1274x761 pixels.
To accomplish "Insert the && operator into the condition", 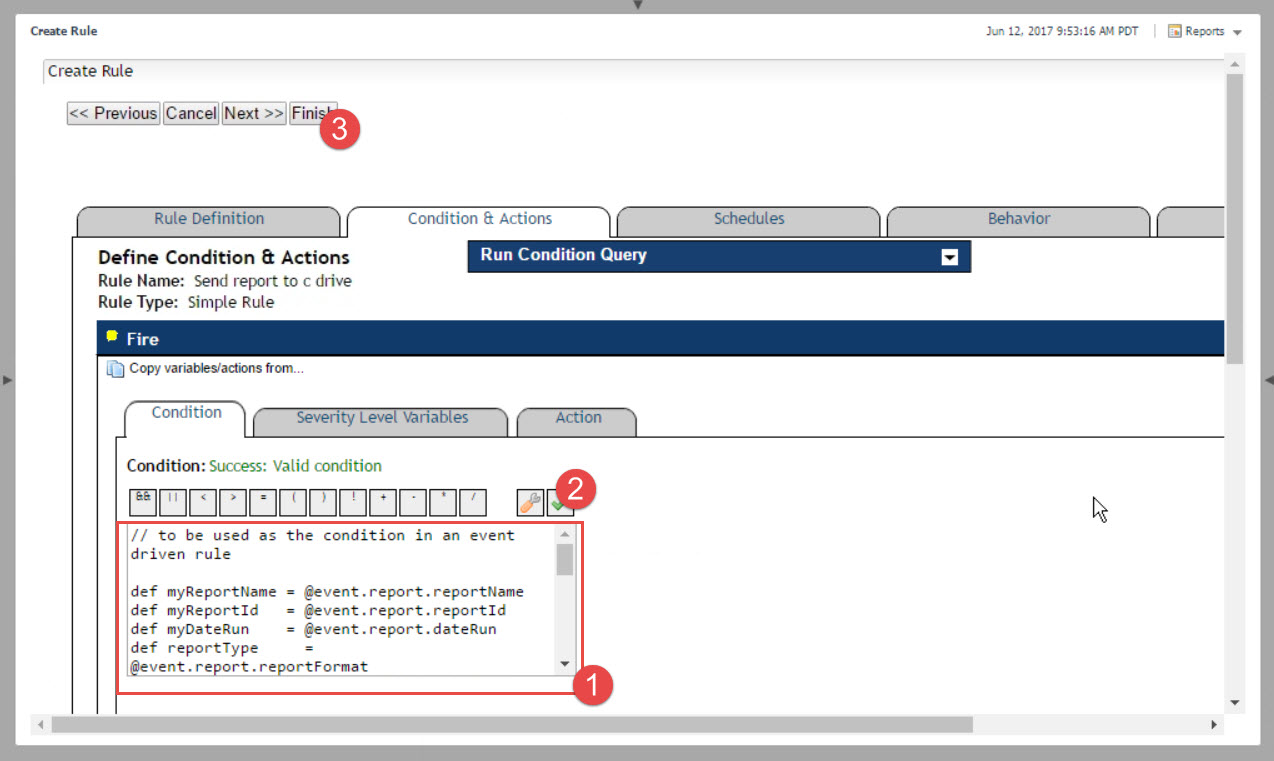I will click(143, 501).
